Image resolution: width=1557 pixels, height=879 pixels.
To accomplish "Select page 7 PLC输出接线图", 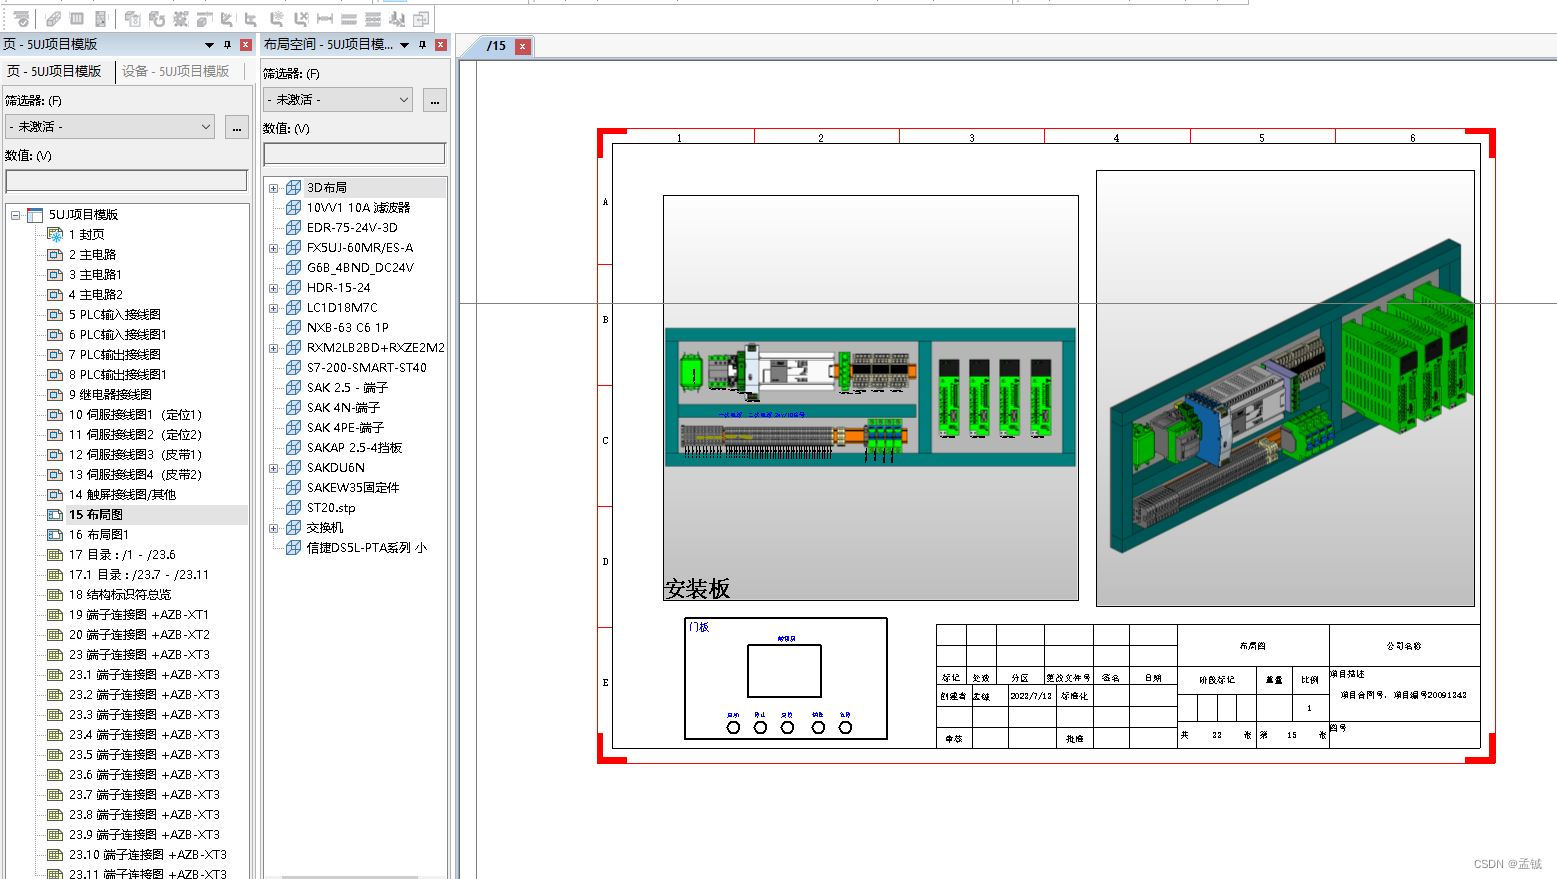I will tap(114, 354).
